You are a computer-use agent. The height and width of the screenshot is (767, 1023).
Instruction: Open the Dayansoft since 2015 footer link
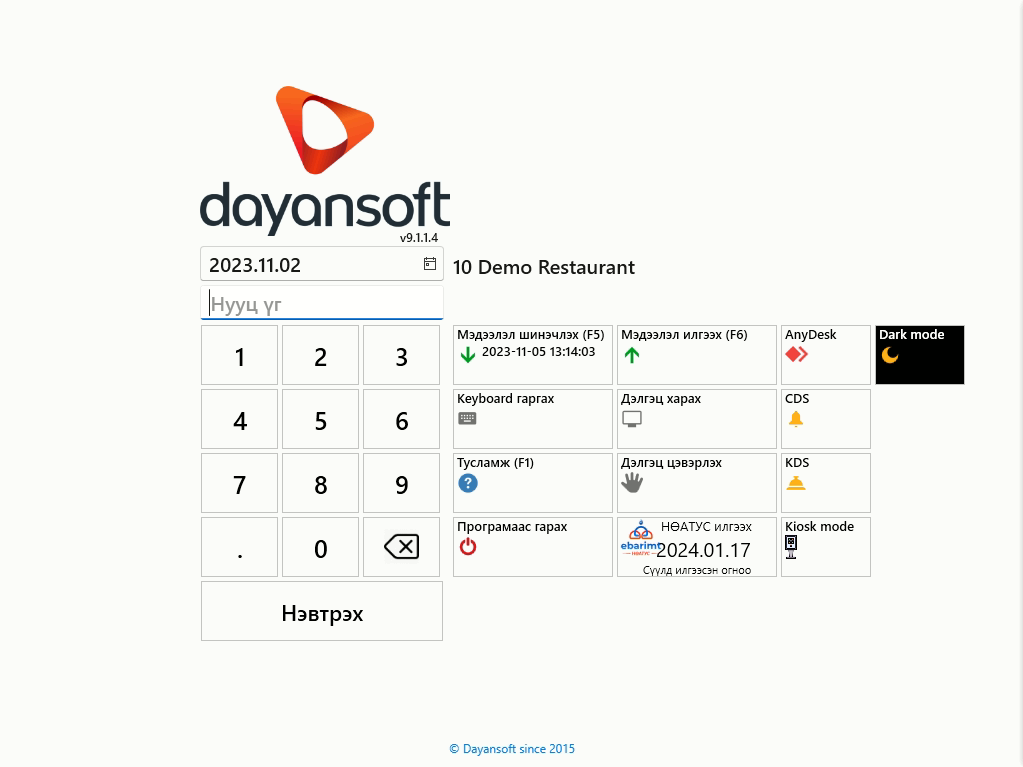coord(512,749)
